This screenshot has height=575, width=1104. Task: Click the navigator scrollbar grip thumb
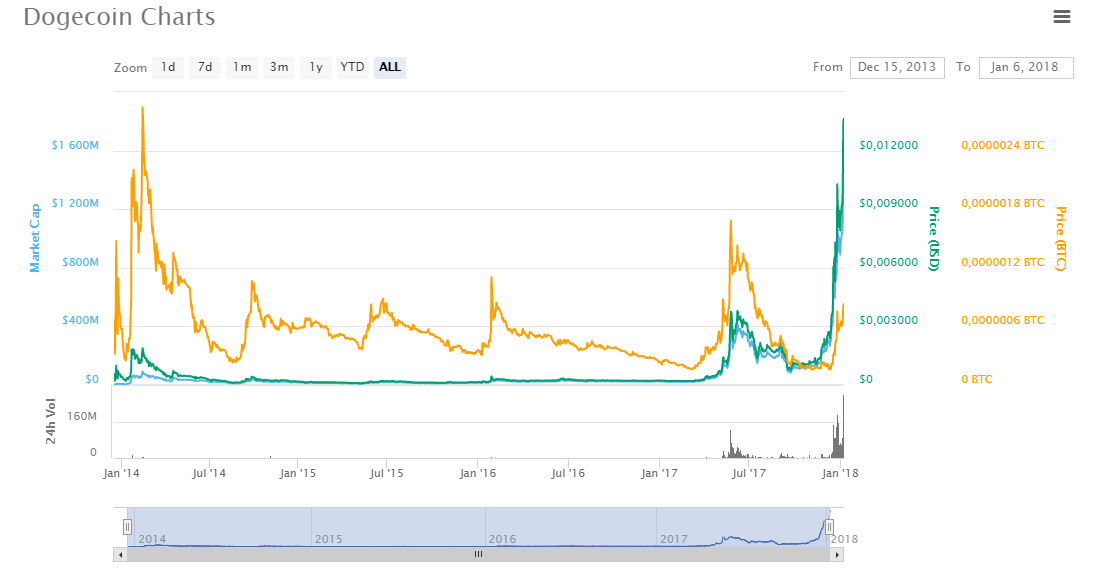pos(479,555)
